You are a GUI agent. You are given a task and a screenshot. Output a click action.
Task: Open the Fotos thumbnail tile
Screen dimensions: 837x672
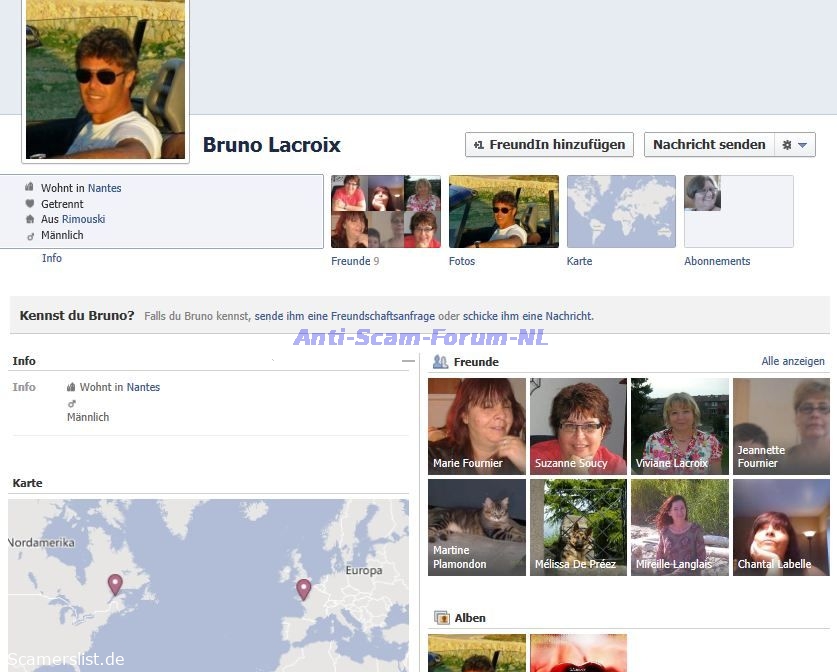[503, 212]
